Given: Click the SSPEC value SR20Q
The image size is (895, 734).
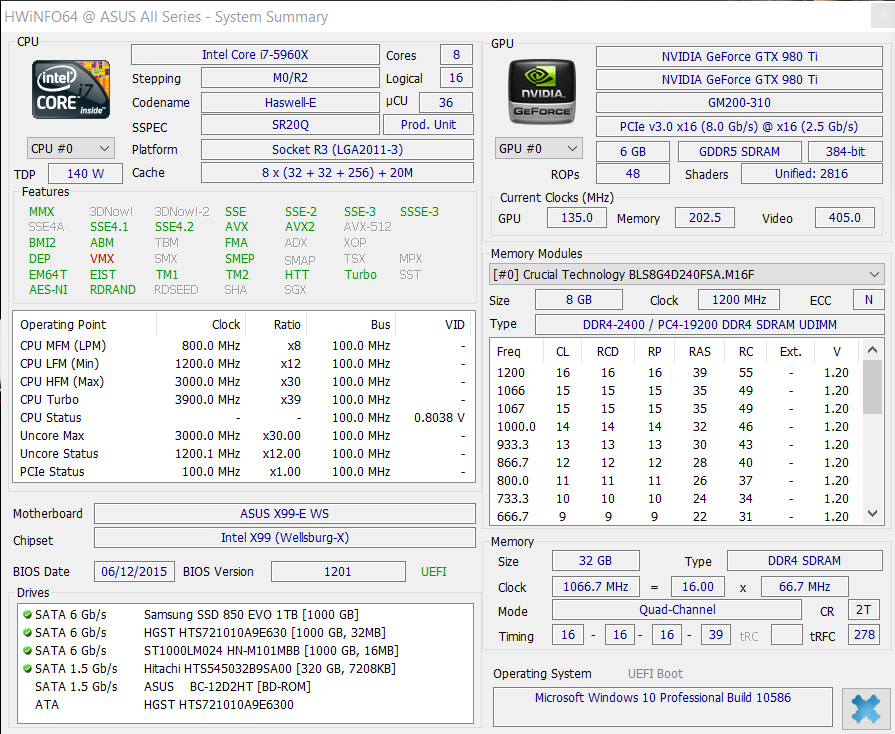Looking at the screenshot, I should (290, 124).
